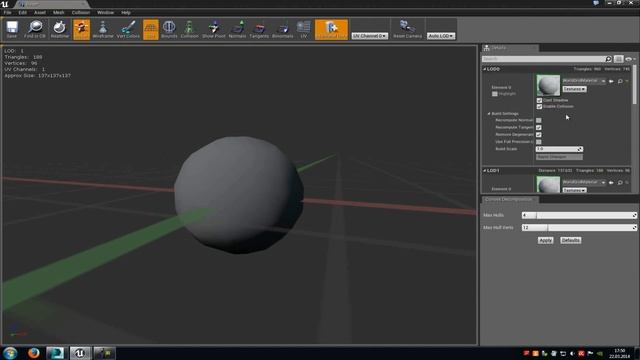Screen dimensions: 640x360
Task: Display vertex Normals
Action: (x=237, y=29)
